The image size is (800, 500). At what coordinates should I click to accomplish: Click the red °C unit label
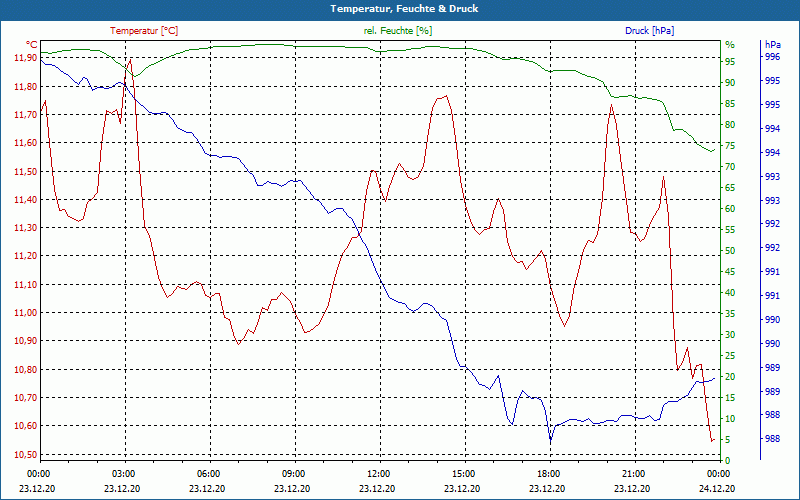pyautogui.click(x=32, y=45)
